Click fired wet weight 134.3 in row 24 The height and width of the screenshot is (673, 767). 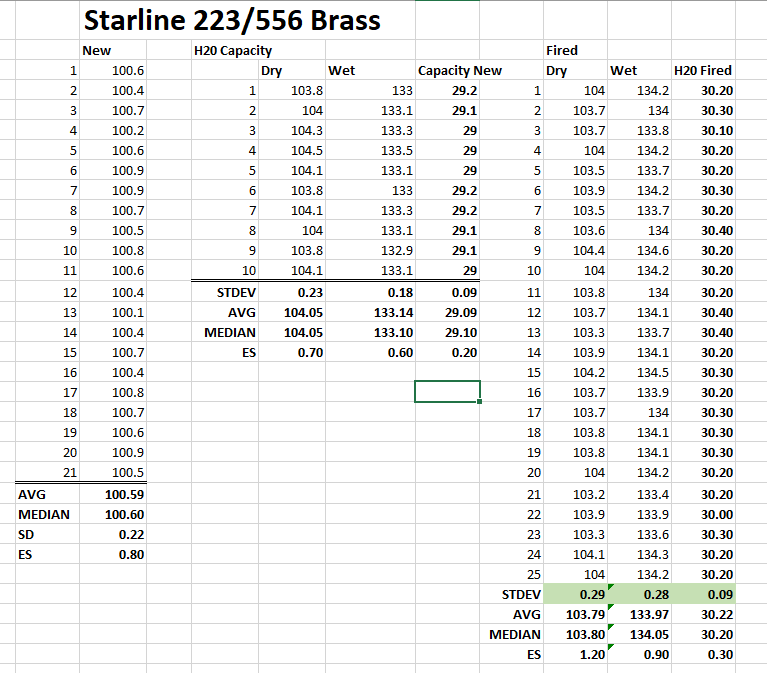pos(639,555)
